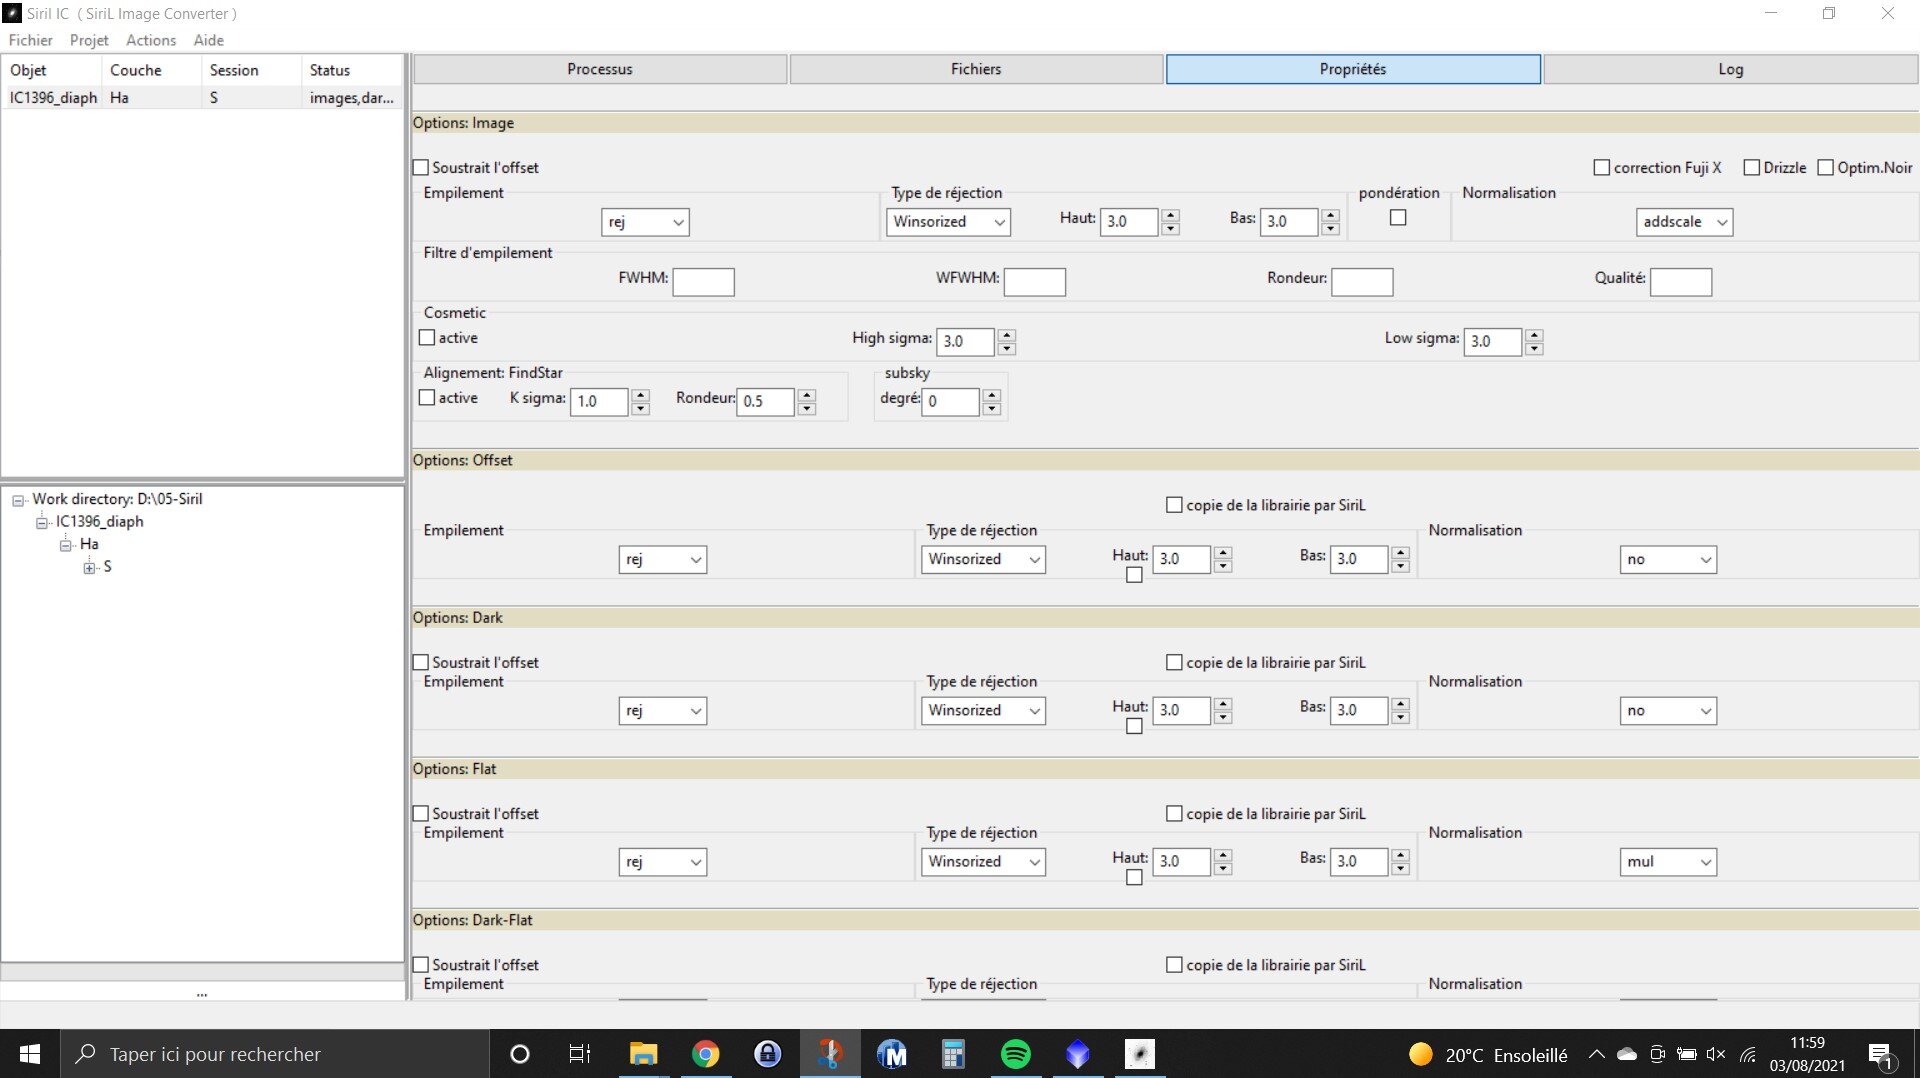The image size is (1920, 1078).
Task: Open Spotify from the taskbar
Action: coord(1016,1054)
